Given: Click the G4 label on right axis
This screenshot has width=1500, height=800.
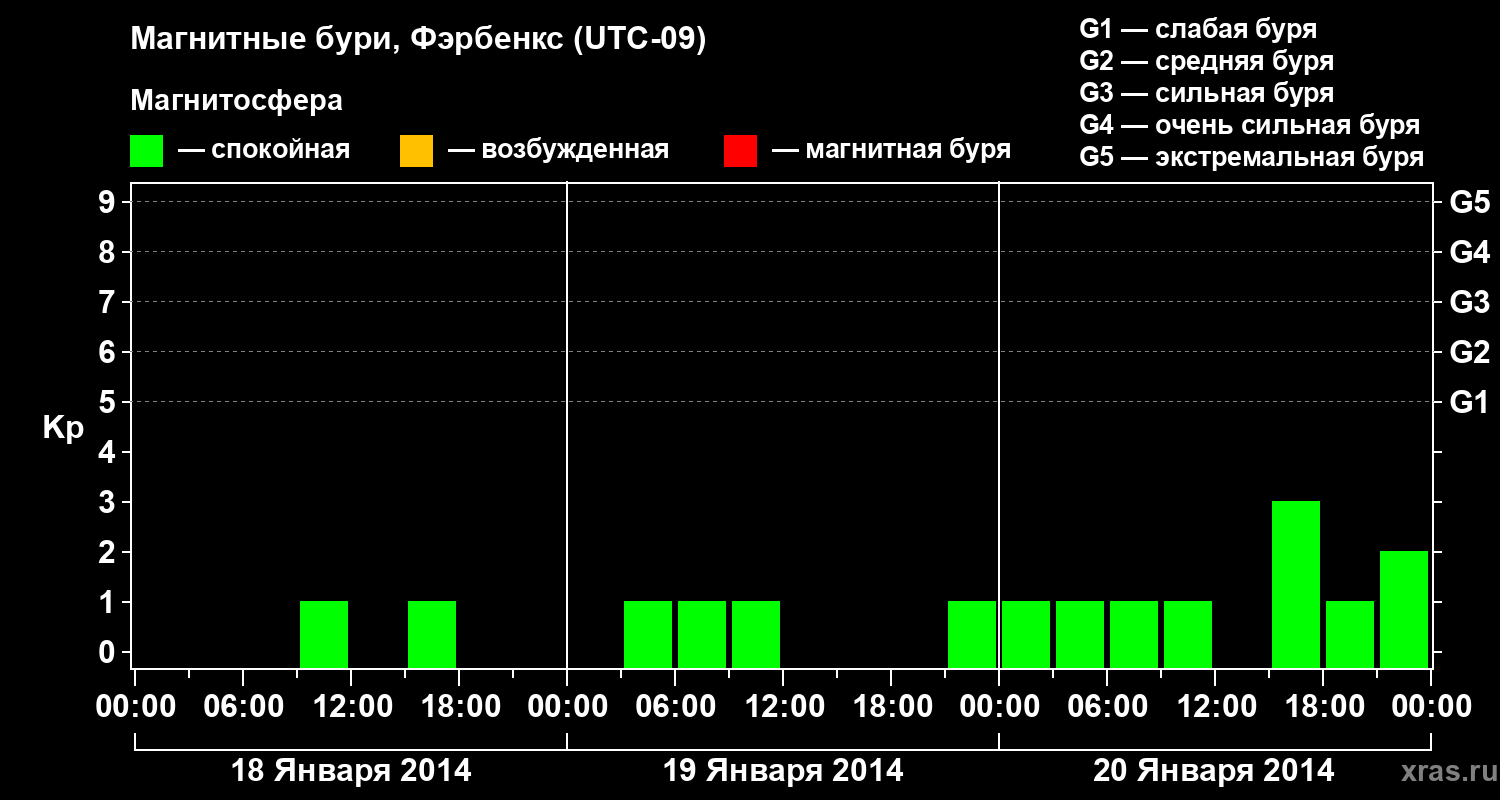Looking at the screenshot, I should click(1469, 253).
